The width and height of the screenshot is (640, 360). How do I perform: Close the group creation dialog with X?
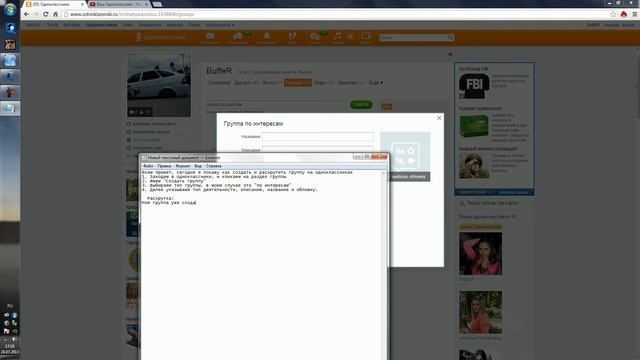[x=439, y=118]
